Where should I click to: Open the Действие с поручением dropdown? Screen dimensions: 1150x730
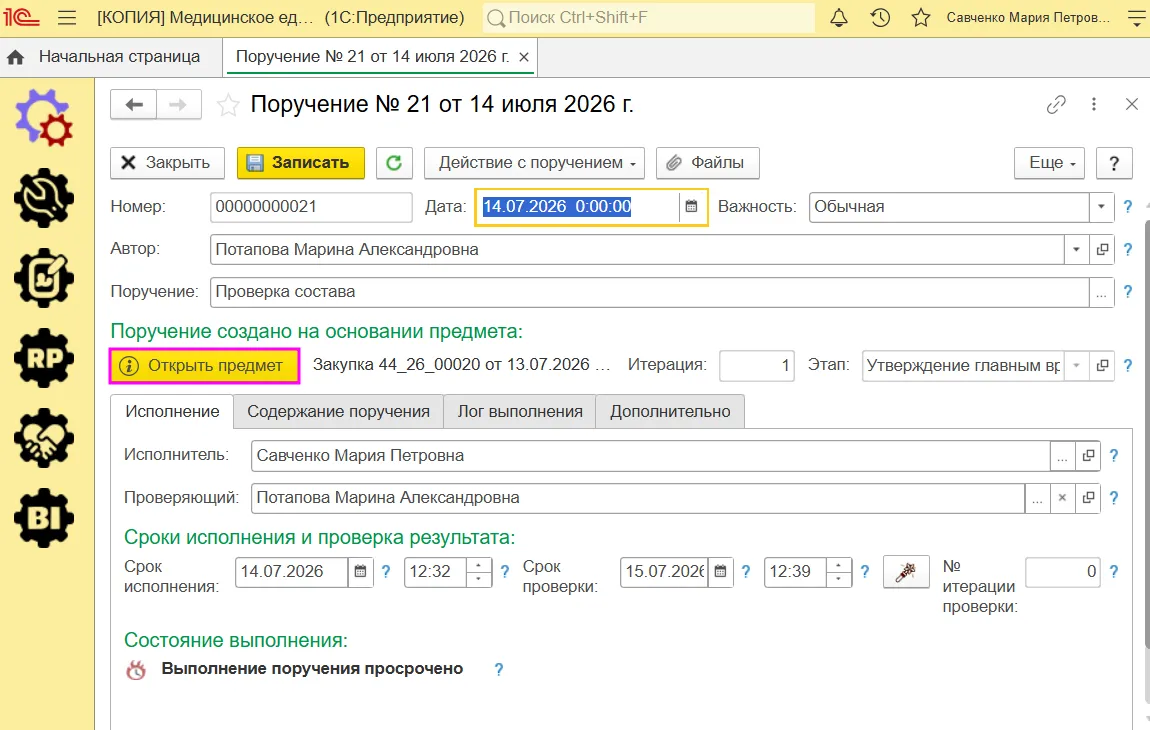click(x=534, y=163)
